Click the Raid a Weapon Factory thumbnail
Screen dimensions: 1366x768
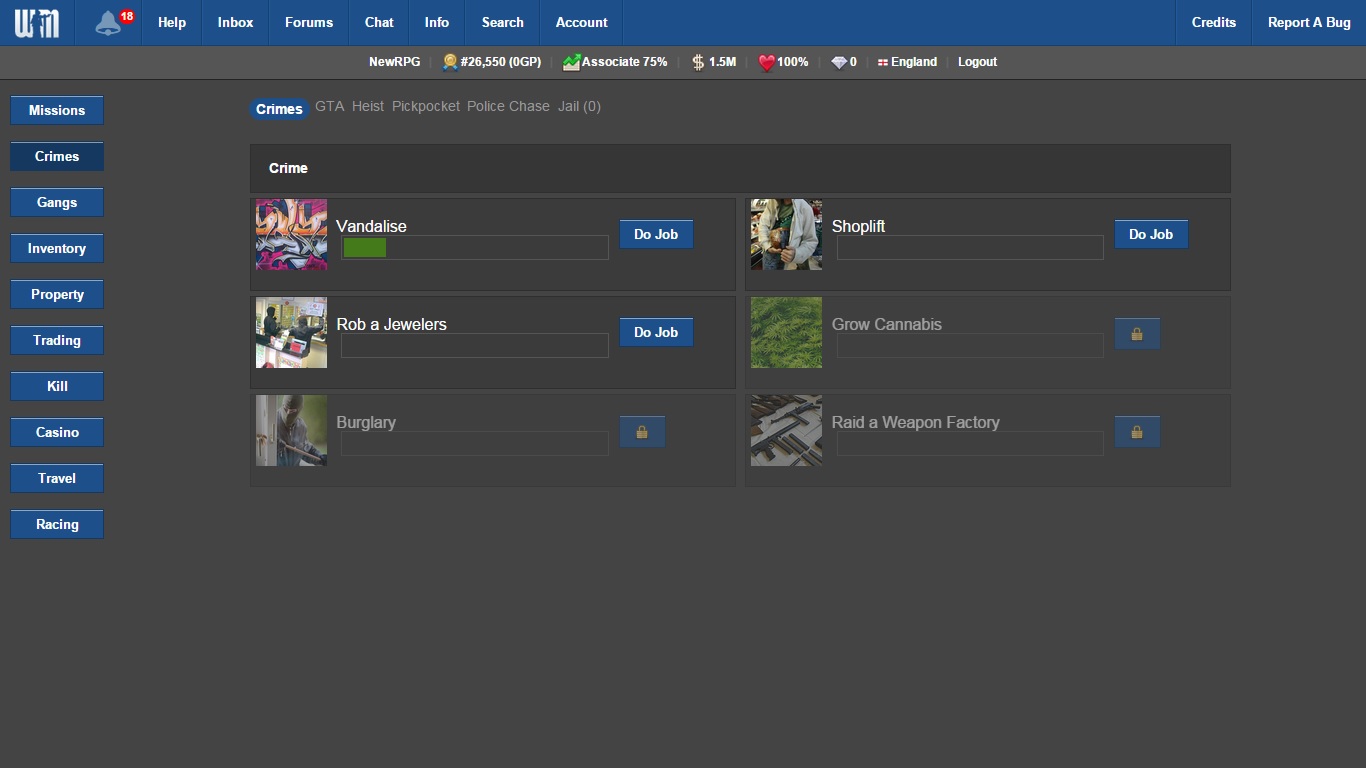coord(786,430)
